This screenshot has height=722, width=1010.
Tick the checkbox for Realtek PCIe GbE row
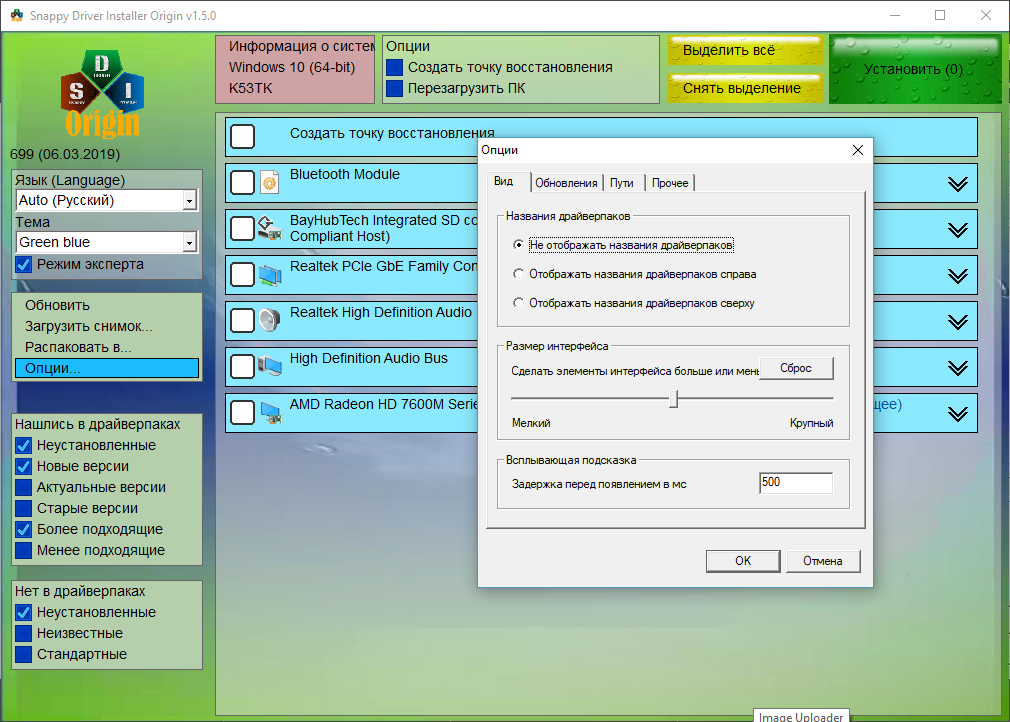tap(243, 275)
